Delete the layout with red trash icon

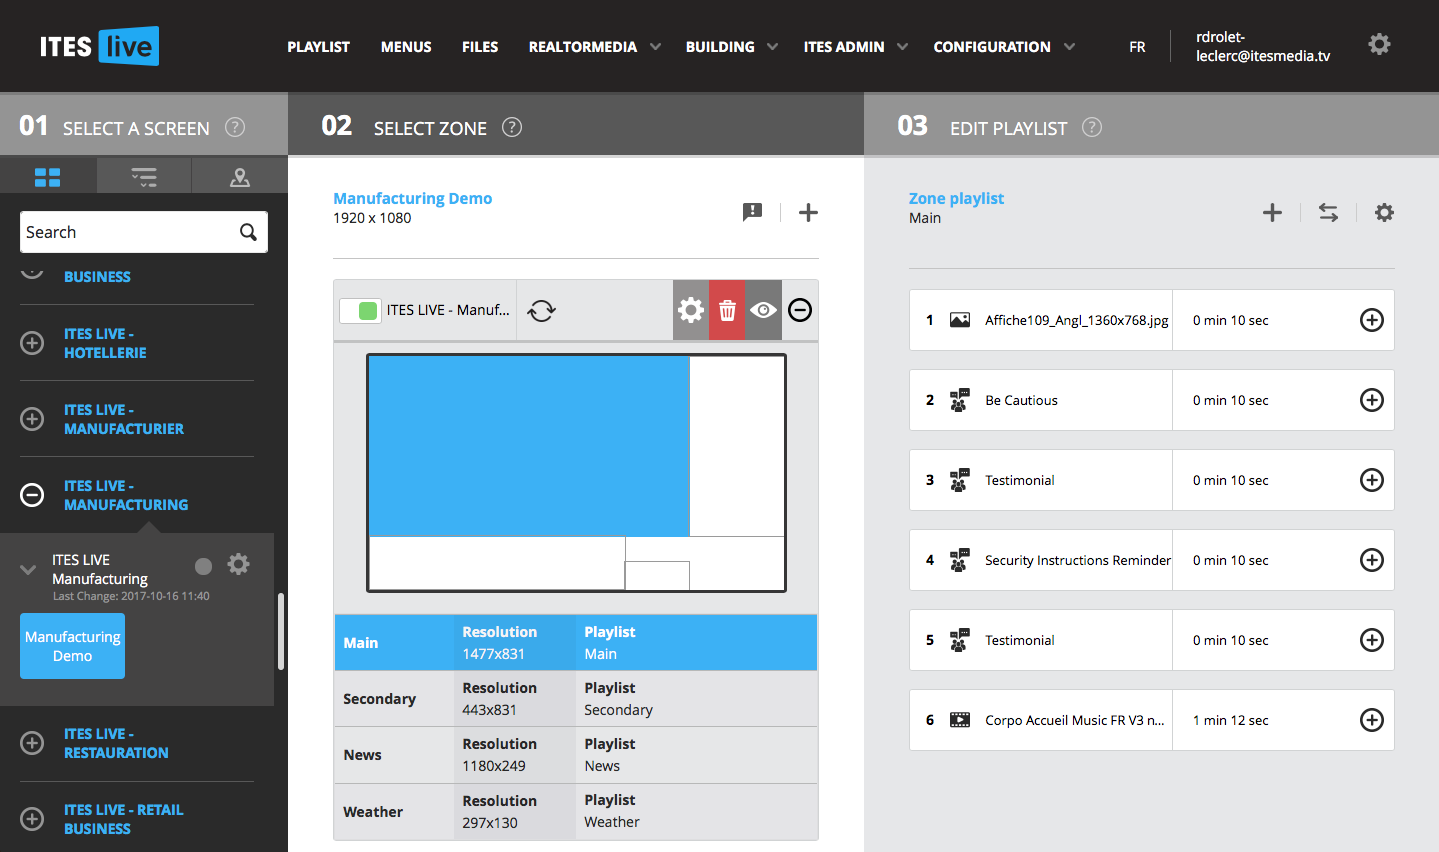pyautogui.click(x=727, y=310)
